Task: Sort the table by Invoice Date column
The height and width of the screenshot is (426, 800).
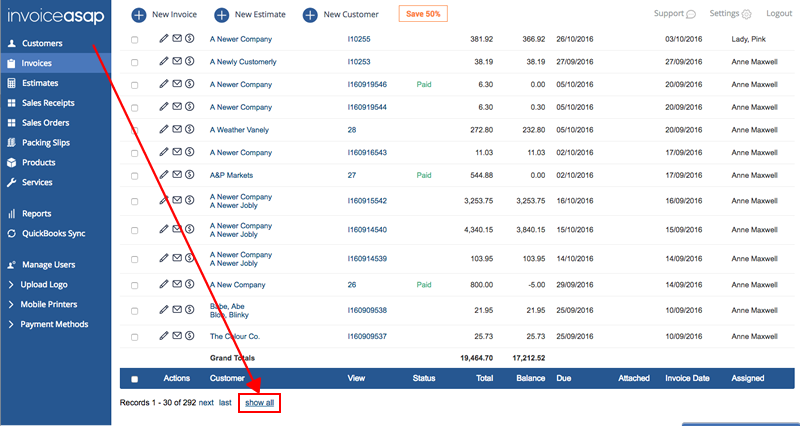Action: click(x=688, y=379)
